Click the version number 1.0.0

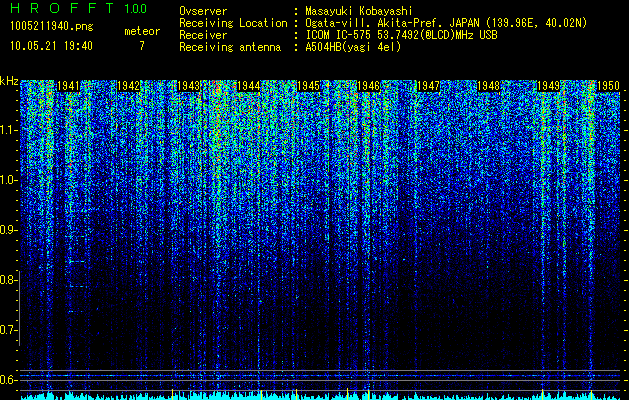click(136, 9)
